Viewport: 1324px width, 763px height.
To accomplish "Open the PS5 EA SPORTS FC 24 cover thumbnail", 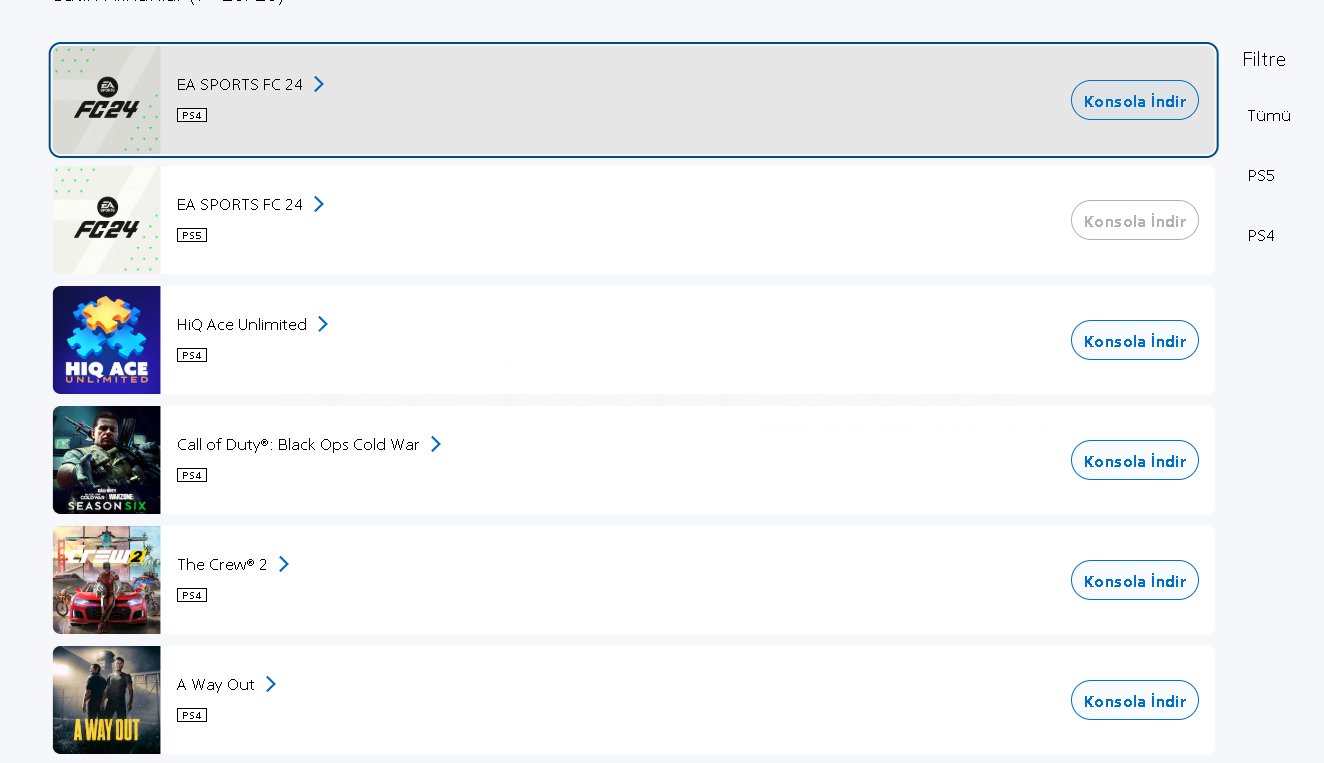I will (106, 220).
